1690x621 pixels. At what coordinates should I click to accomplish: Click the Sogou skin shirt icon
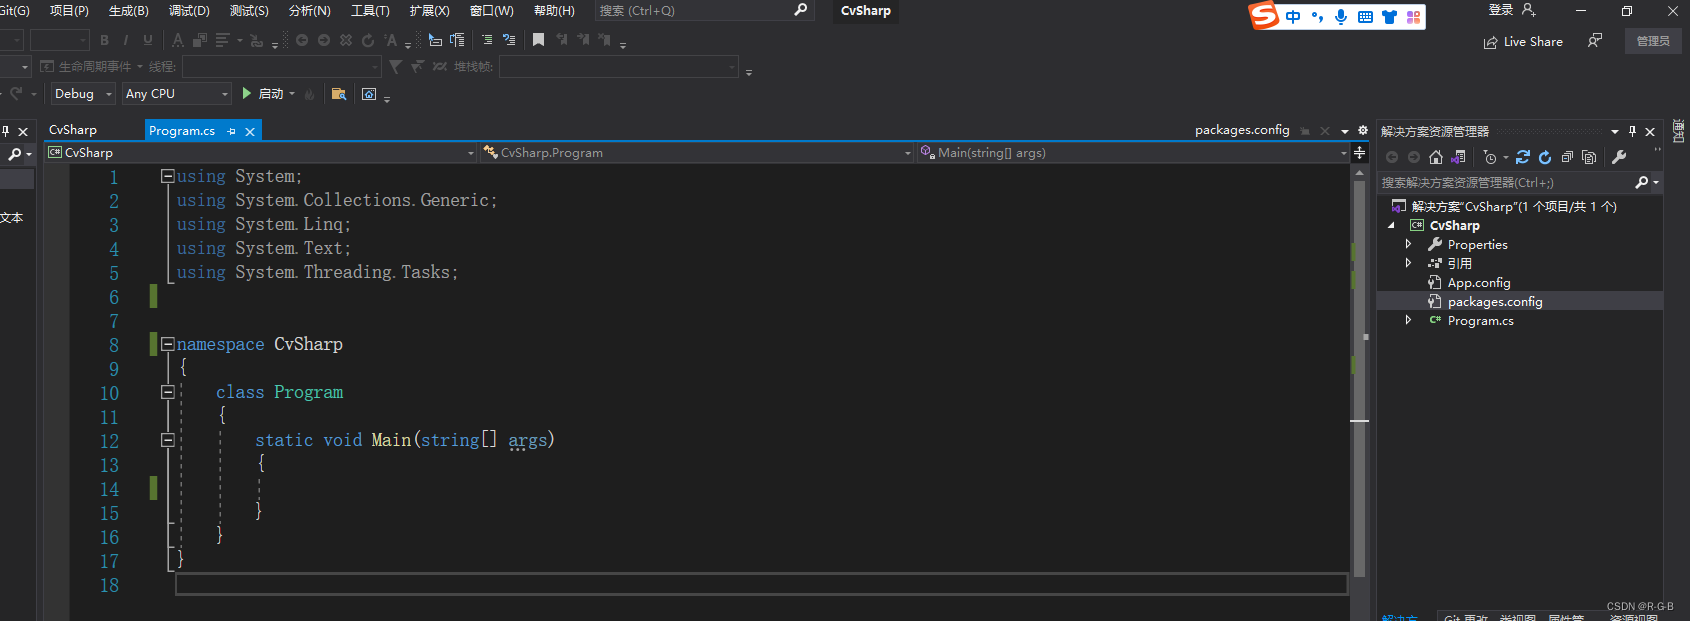tap(1389, 17)
